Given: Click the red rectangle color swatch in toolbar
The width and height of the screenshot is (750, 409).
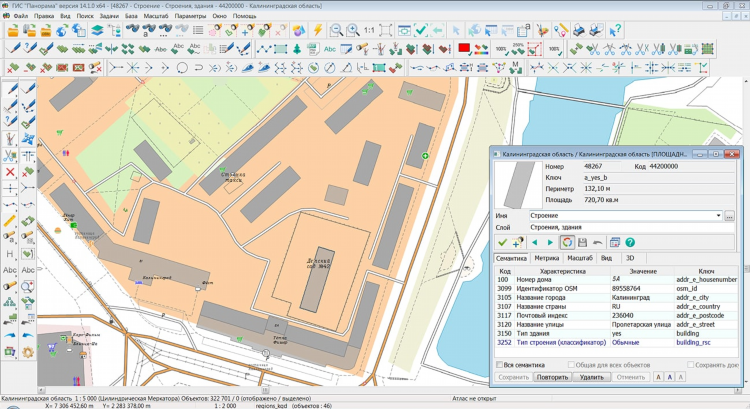Looking at the screenshot, I should tap(464, 48).
